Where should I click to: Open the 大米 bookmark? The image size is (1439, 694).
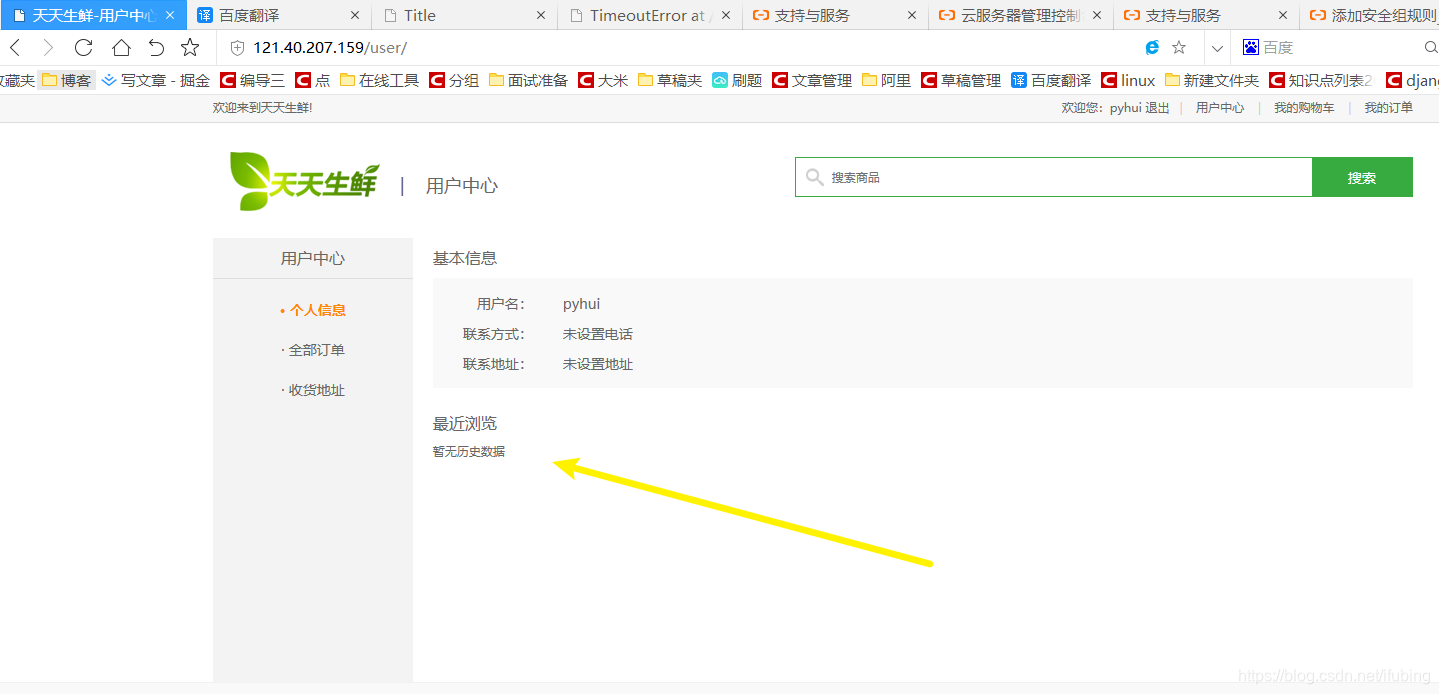click(x=603, y=80)
